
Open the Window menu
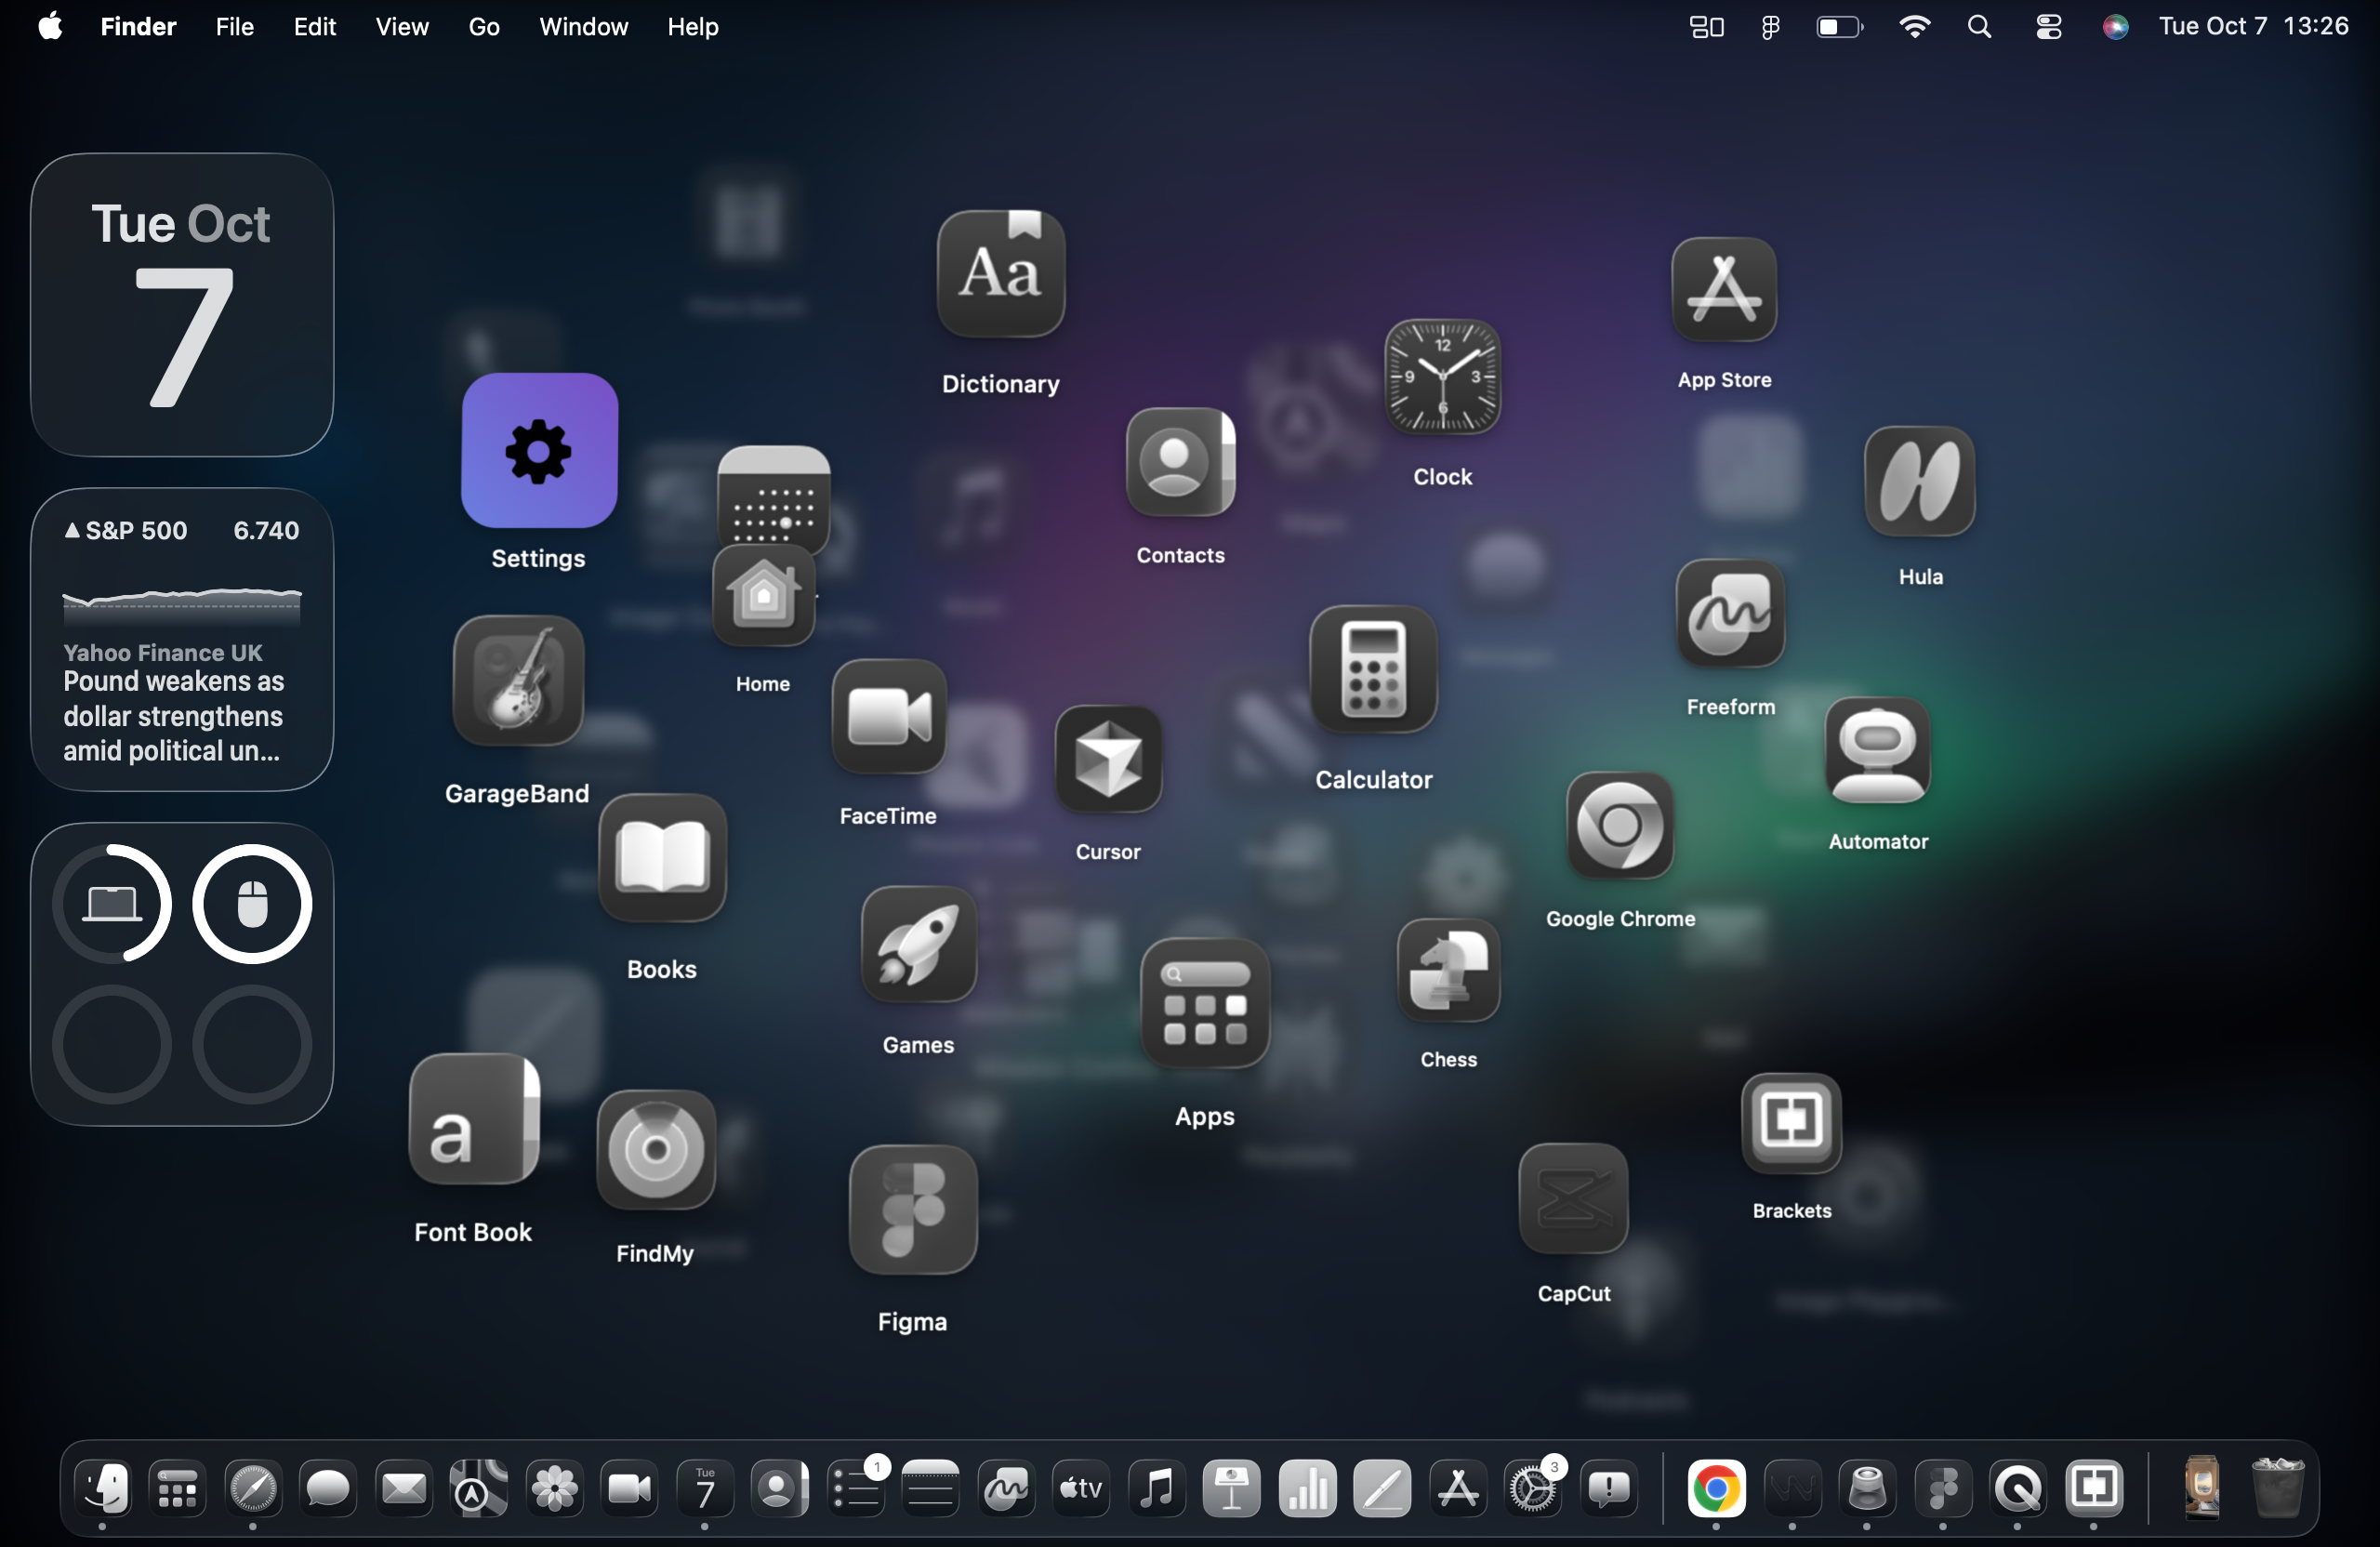click(583, 27)
